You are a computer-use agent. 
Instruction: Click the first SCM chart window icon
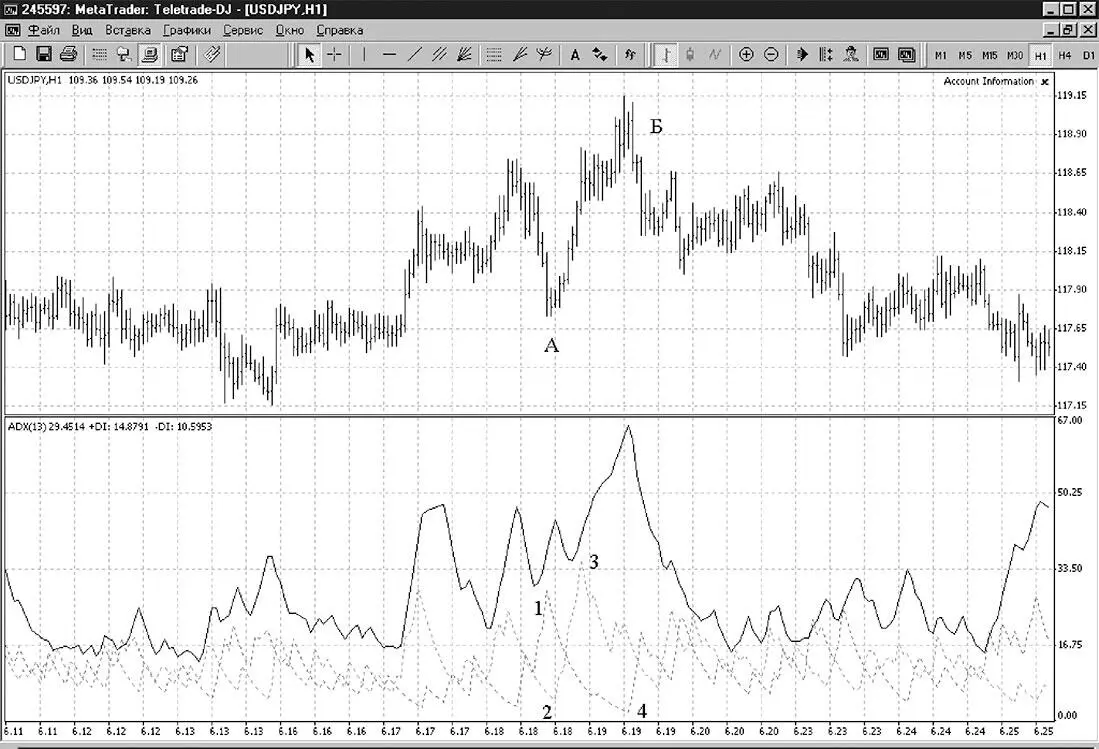tap(881, 54)
